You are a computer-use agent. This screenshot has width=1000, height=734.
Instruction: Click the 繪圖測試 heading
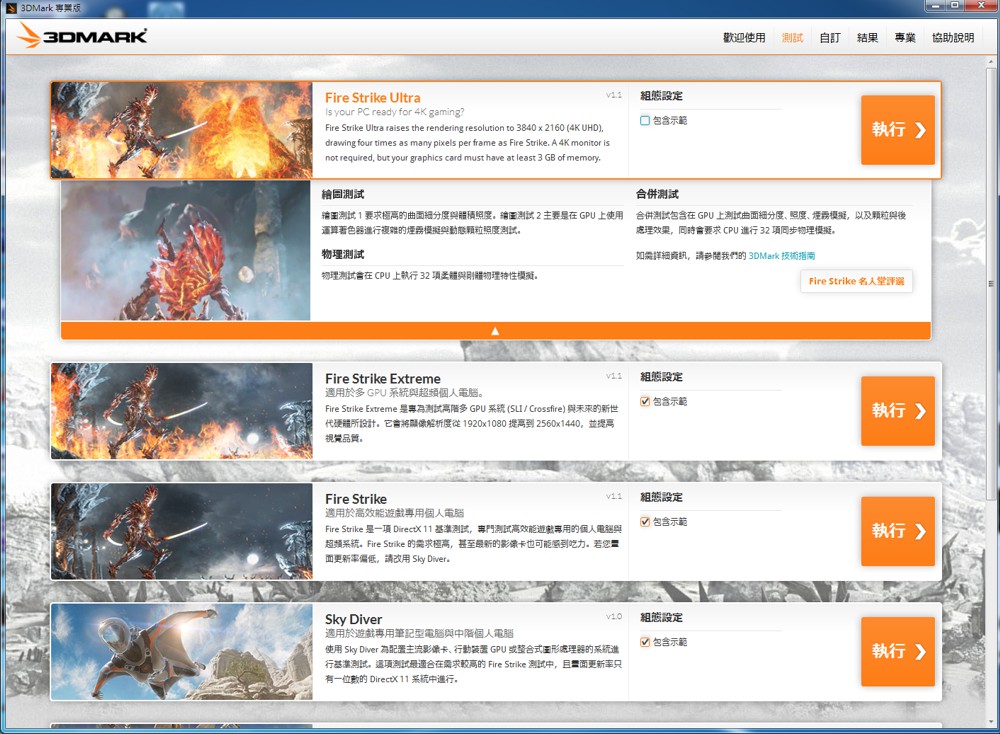click(x=342, y=194)
